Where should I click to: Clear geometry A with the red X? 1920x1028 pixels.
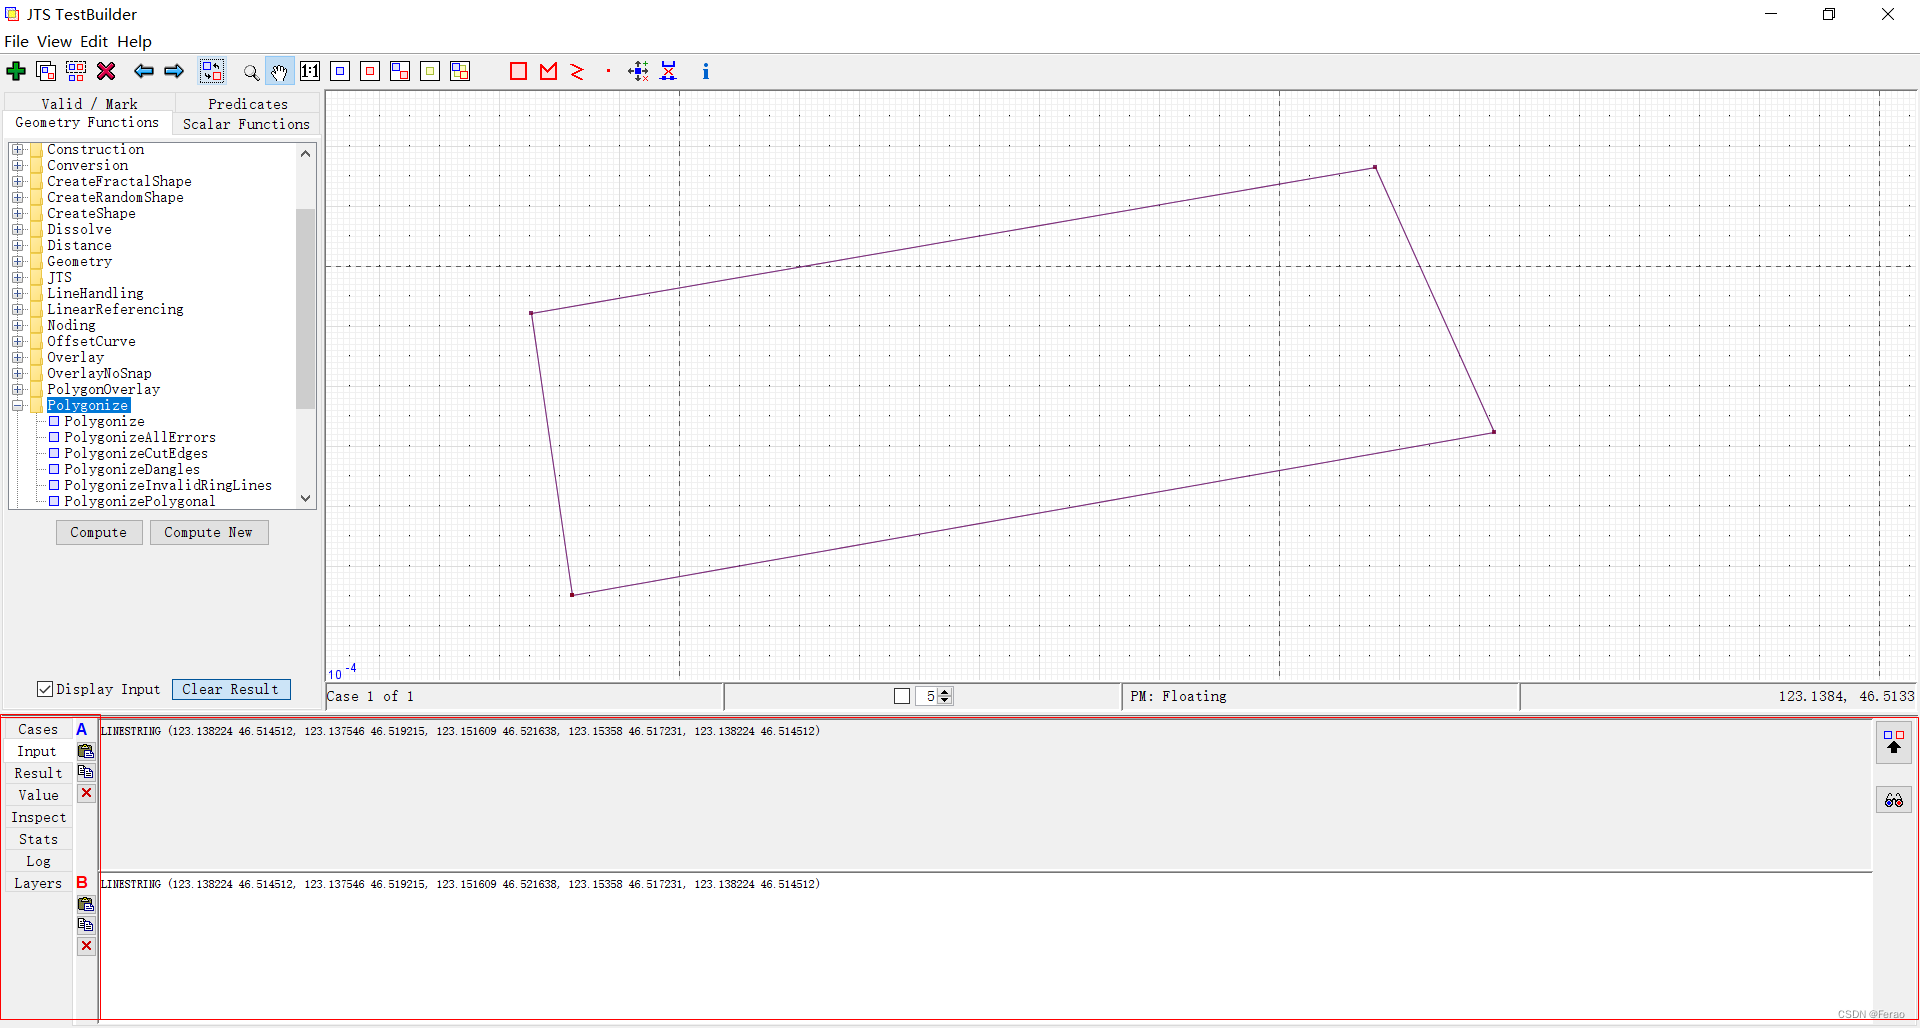[86, 793]
